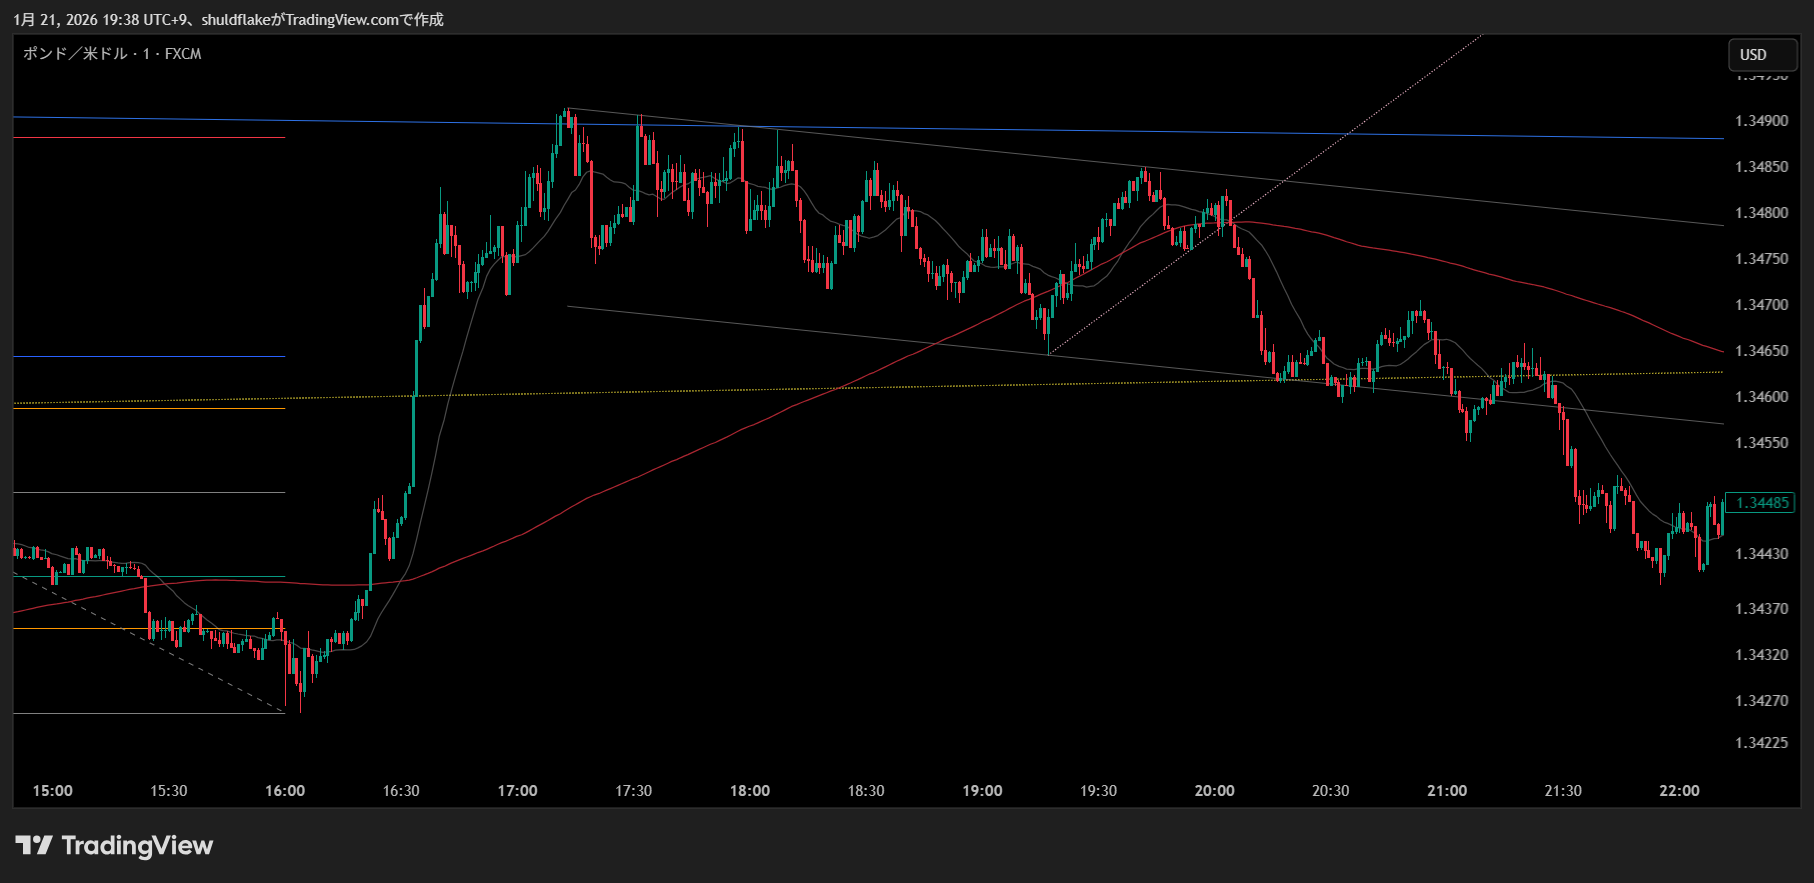The width and height of the screenshot is (1814, 883).
Task: Click the 1.34800 price axis label
Action: [x=1761, y=213]
